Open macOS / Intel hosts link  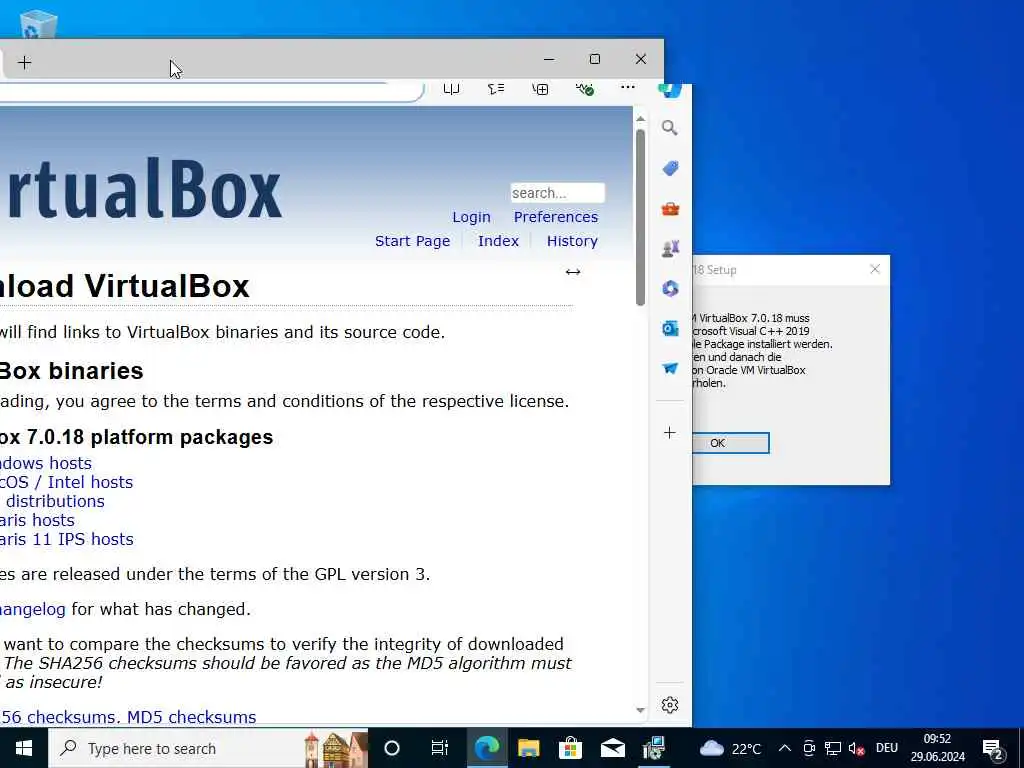(66, 482)
